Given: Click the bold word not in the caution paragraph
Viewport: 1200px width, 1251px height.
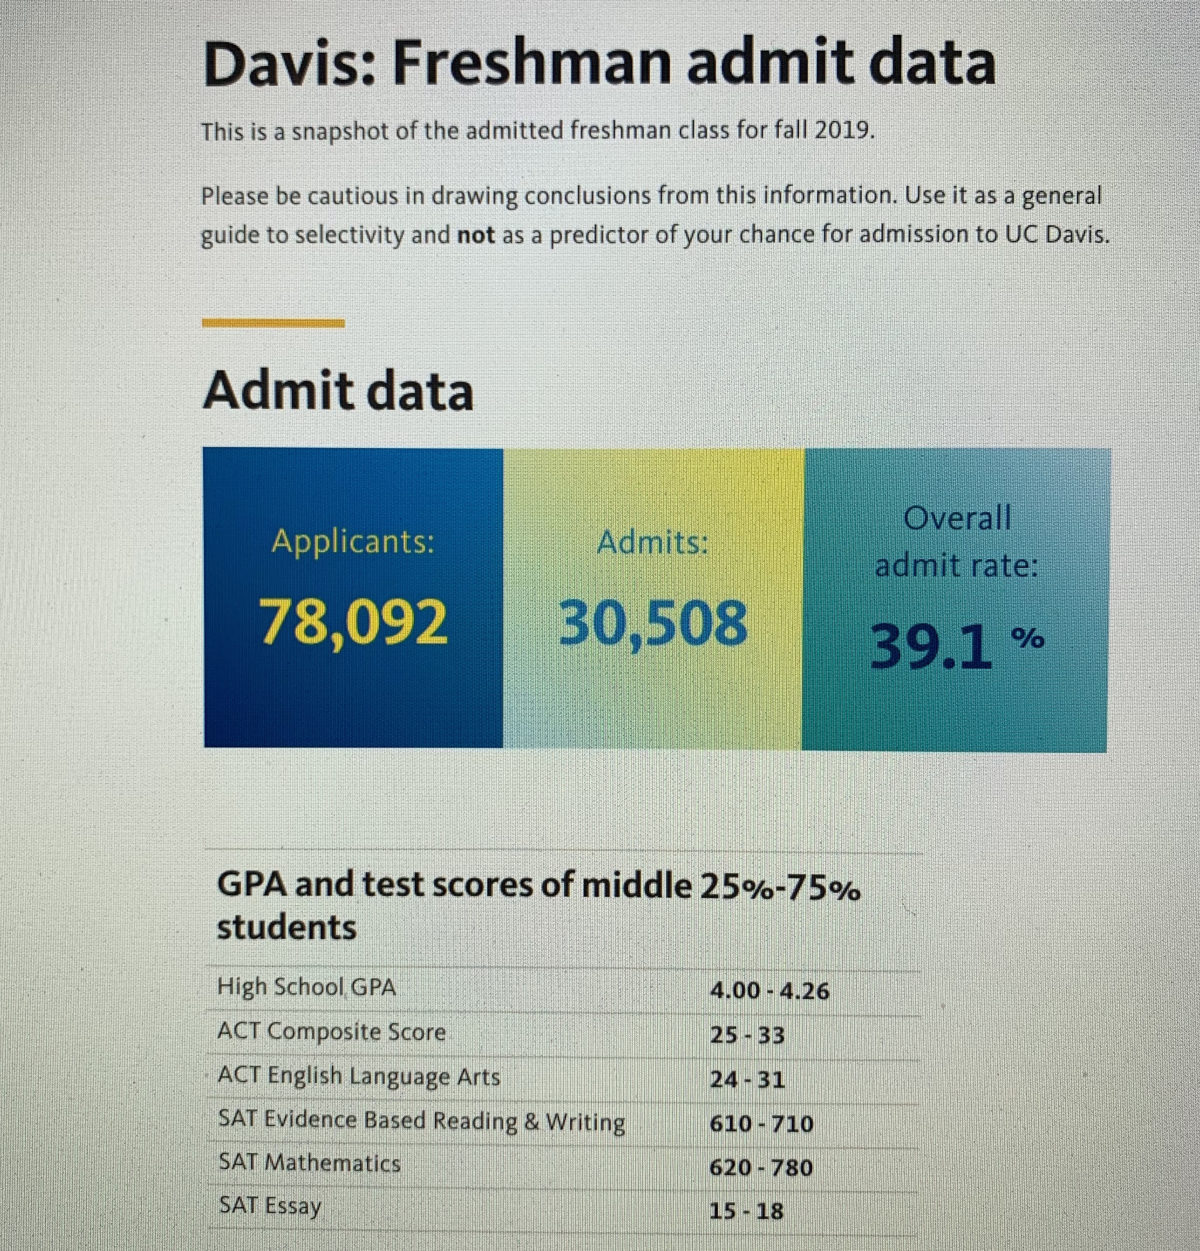Looking at the screenshot, I should pos(476,236).
